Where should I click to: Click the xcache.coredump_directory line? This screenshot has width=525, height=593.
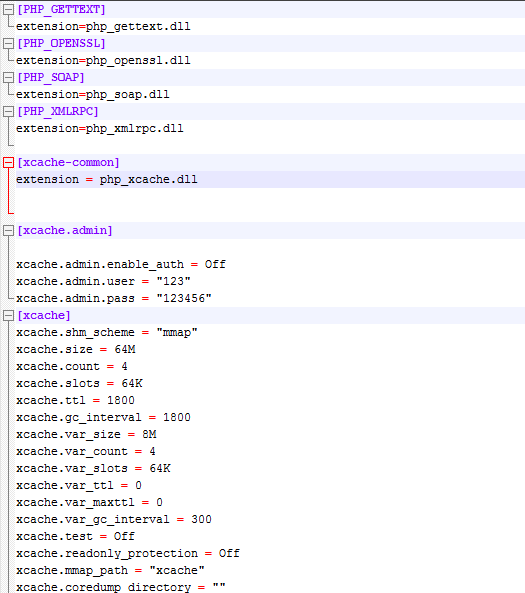(x=121, y=587)
